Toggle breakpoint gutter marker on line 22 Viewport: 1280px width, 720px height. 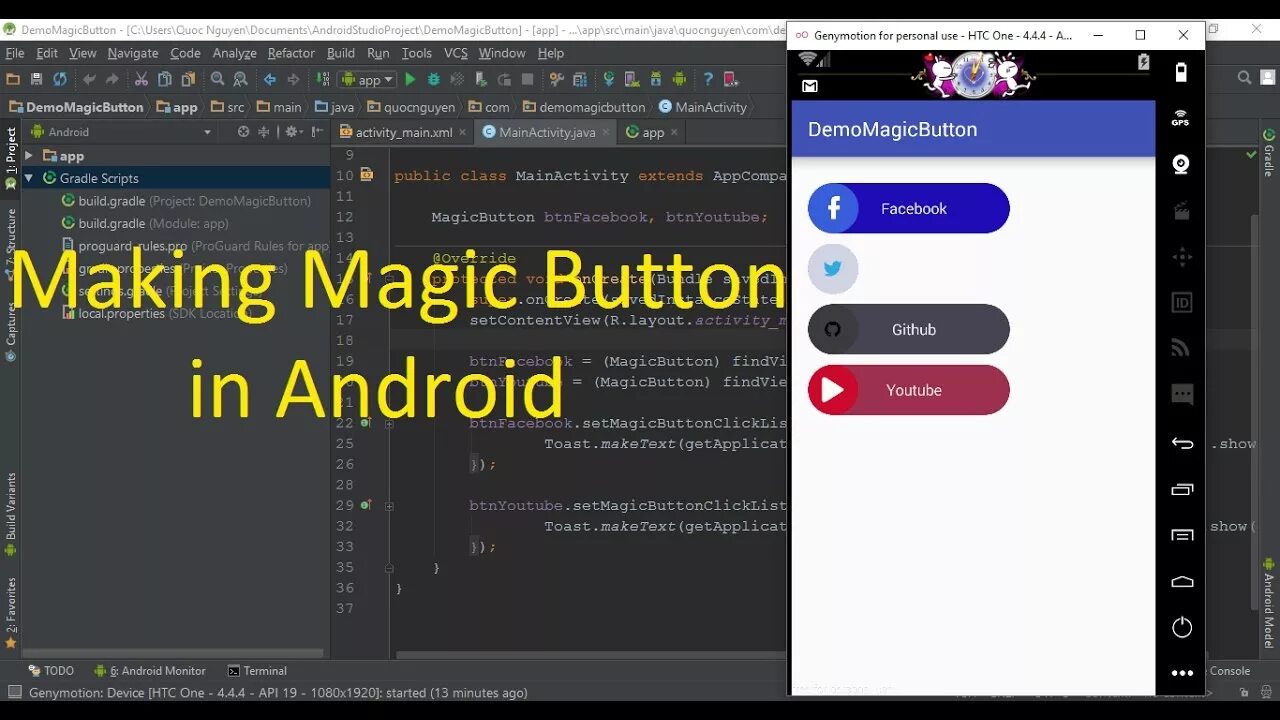[x=366, y=423]
